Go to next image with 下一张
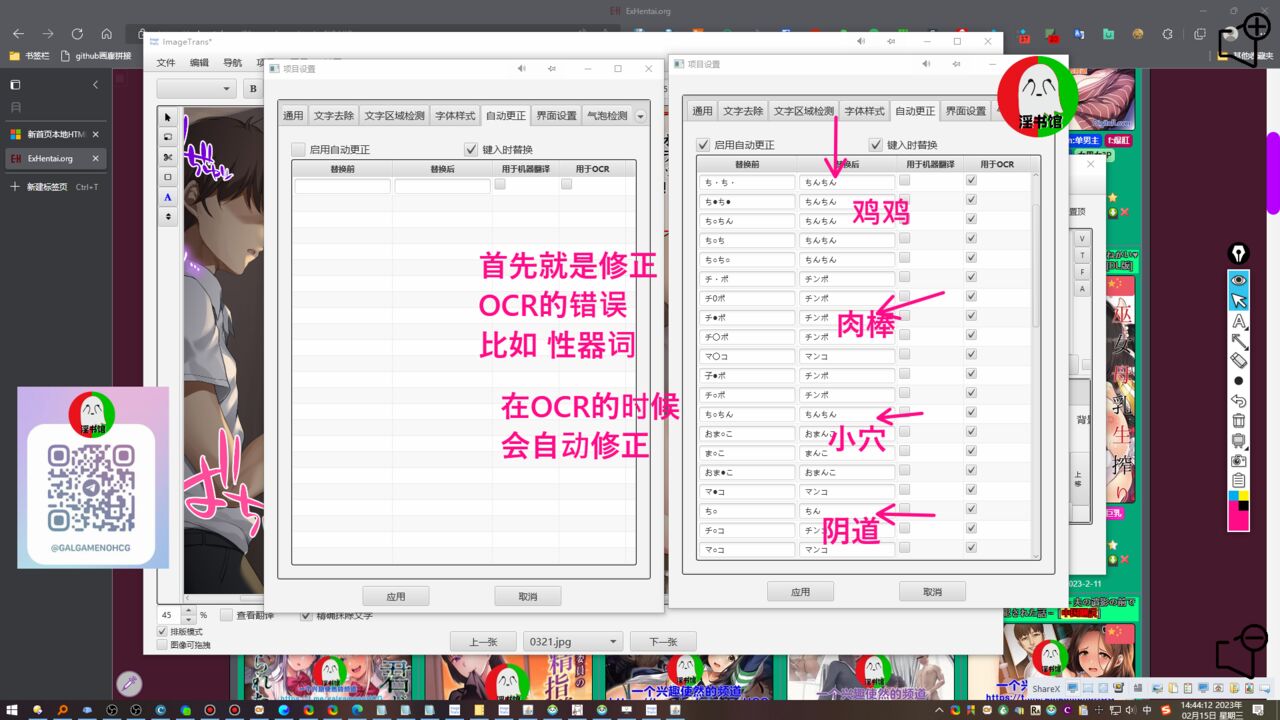The image size is (1280, 720). 663,642
